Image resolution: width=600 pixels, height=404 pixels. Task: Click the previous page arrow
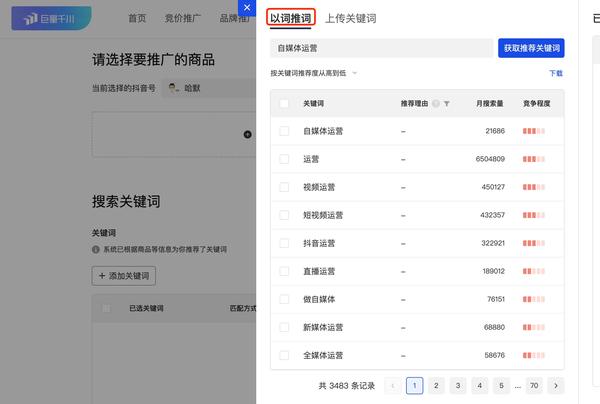pyautogui.click(x=392, y=386)
